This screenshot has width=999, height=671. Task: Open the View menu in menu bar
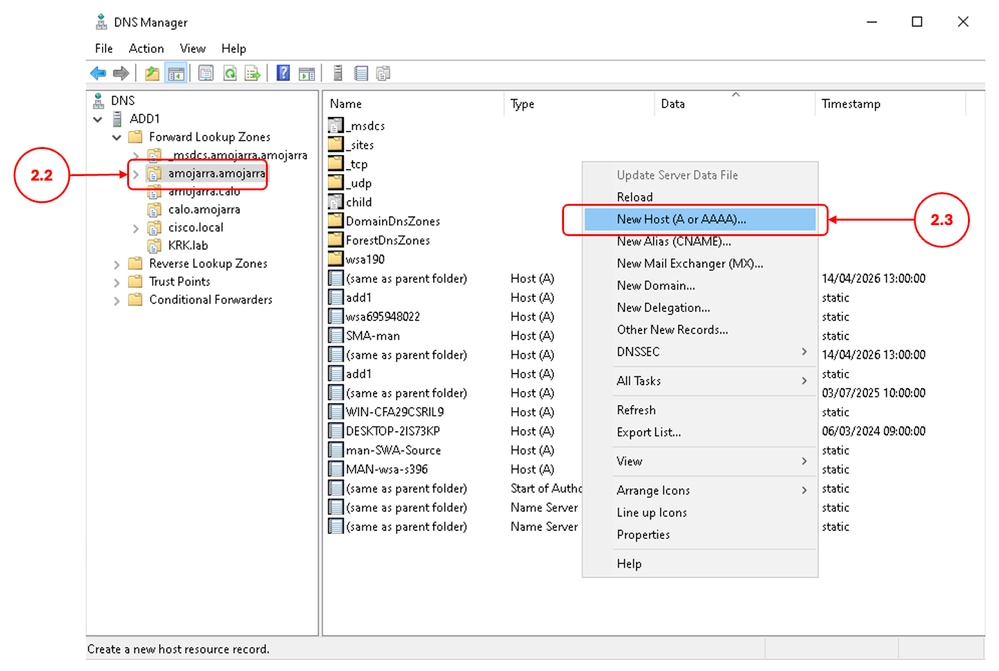coord(192,48)
